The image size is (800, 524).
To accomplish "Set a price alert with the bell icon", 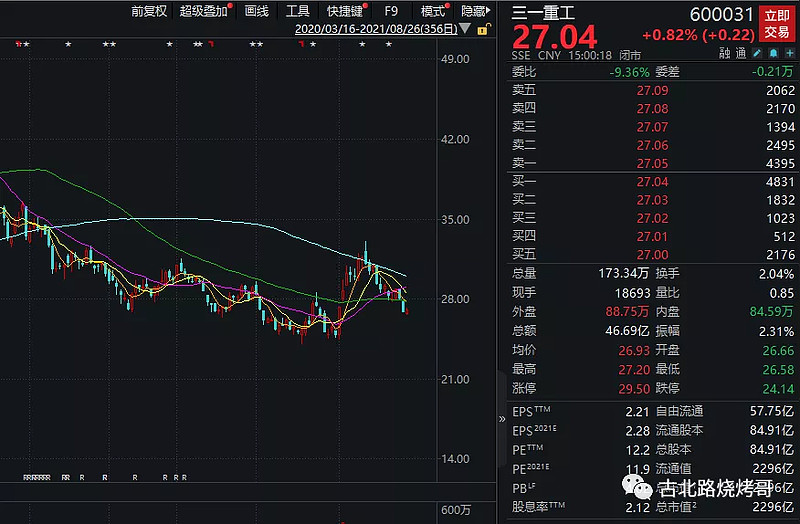I will (x=773, y=53).
